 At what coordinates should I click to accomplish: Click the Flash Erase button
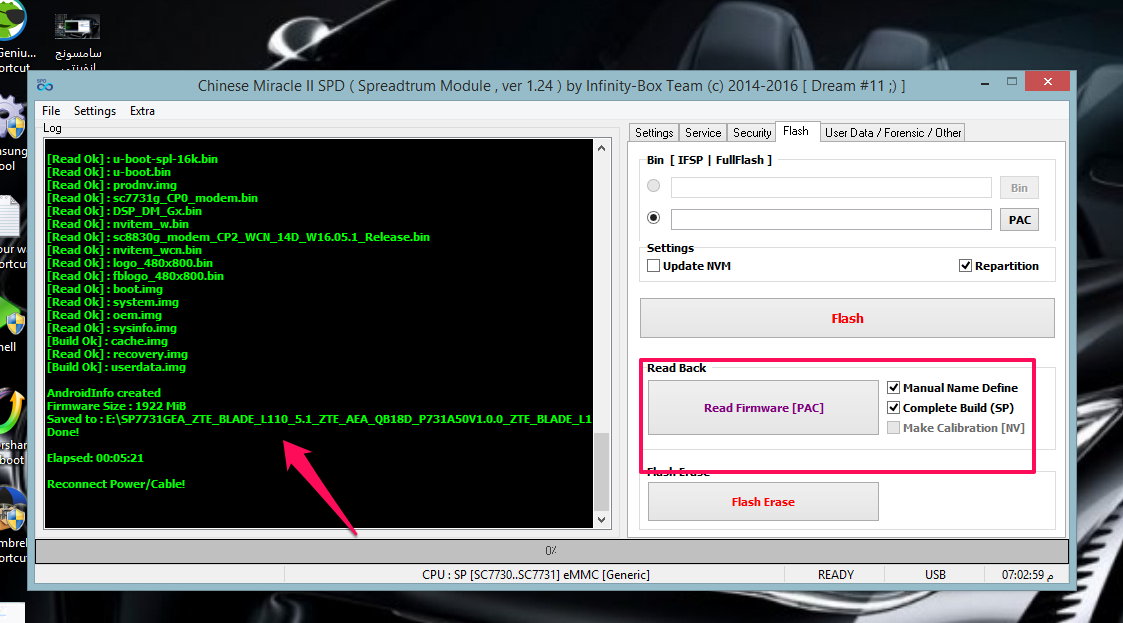pyautogui.click(x=763, y=501)
